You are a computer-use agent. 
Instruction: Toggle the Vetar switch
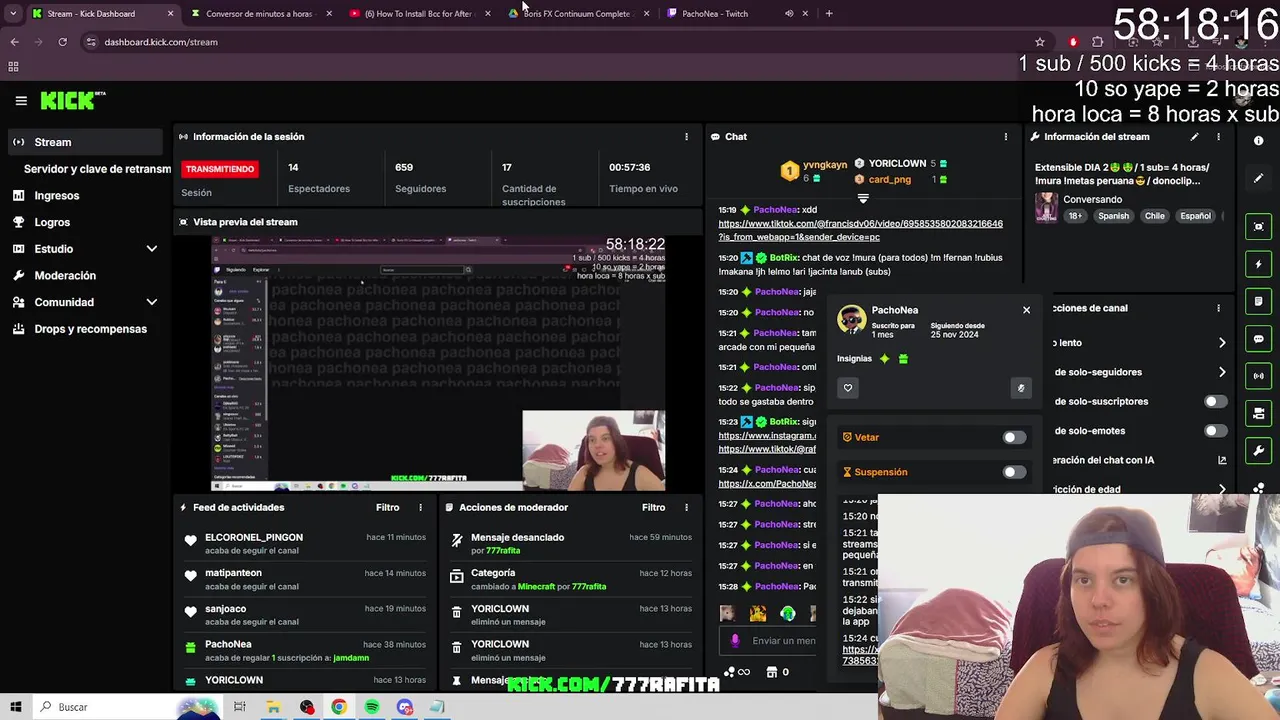click(1013, 437)
